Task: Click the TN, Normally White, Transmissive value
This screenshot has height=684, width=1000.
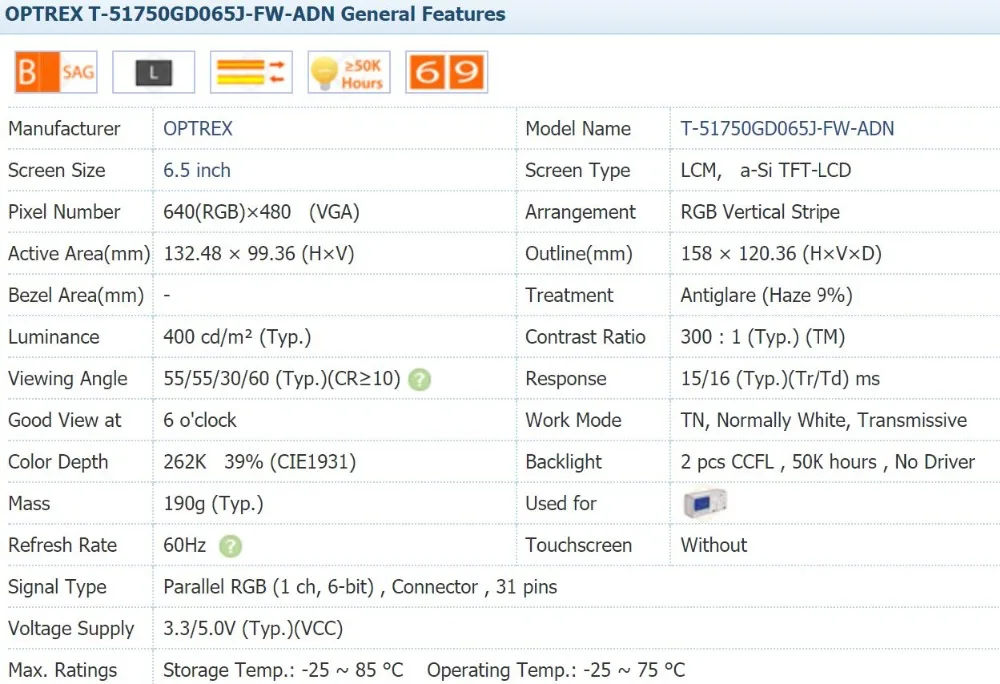Action: [x=824, y=420]
